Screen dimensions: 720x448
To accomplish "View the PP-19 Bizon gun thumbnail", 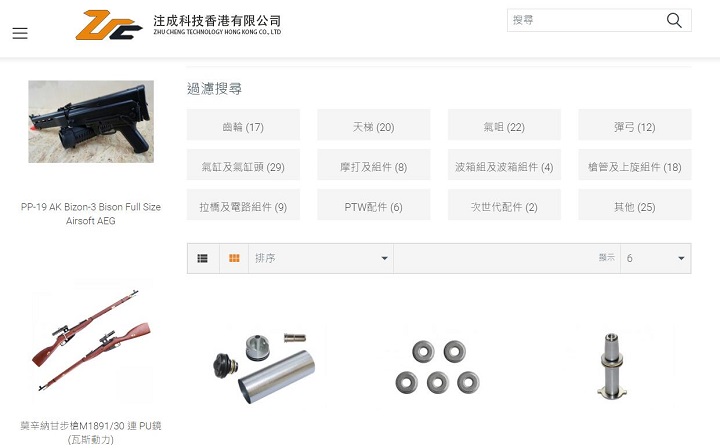I will coord(91,122).
